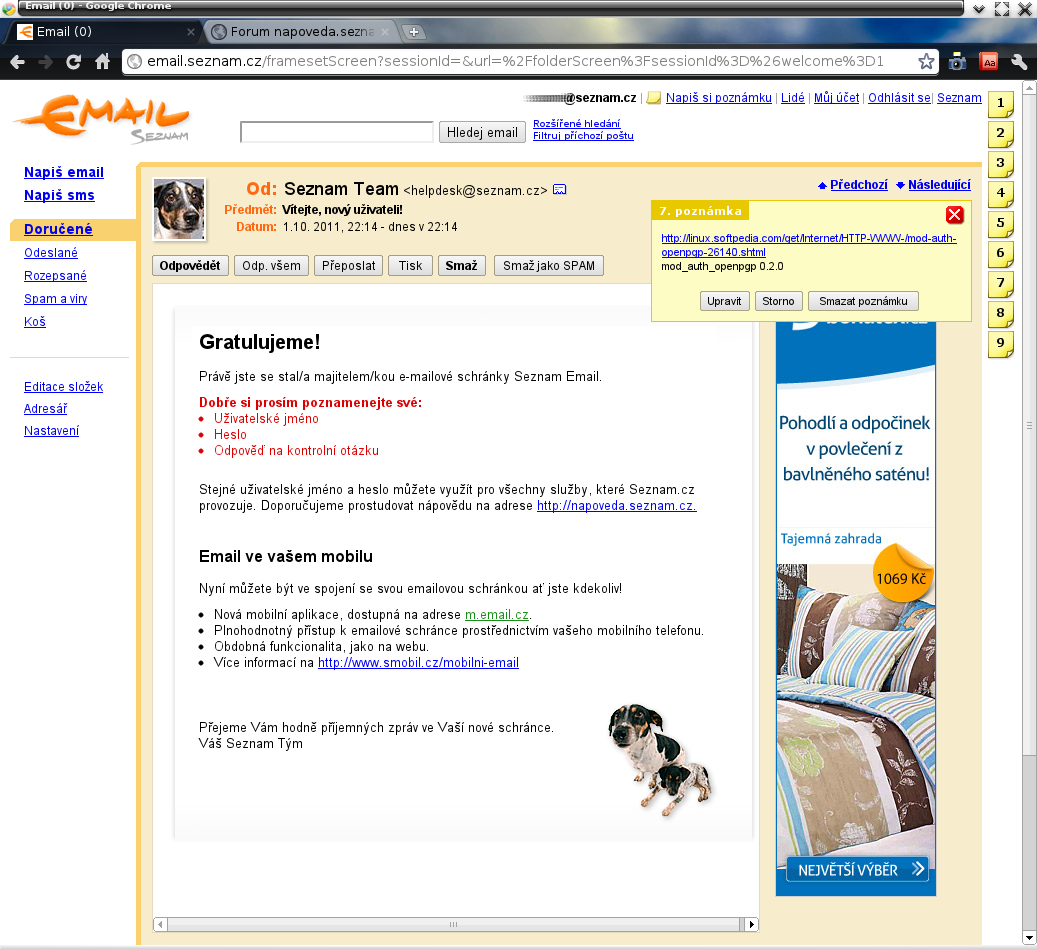Switch to Email (0) tab
The width and height of the screenshot is (1037, 949).
coord(105,32)
